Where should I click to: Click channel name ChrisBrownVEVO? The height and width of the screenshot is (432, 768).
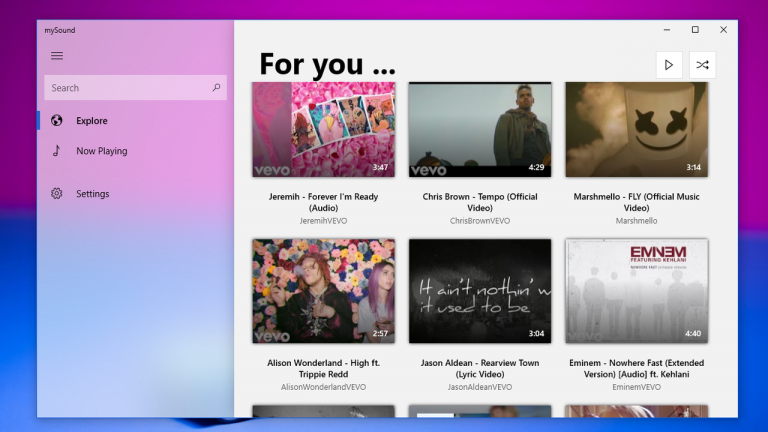[480, 221]
